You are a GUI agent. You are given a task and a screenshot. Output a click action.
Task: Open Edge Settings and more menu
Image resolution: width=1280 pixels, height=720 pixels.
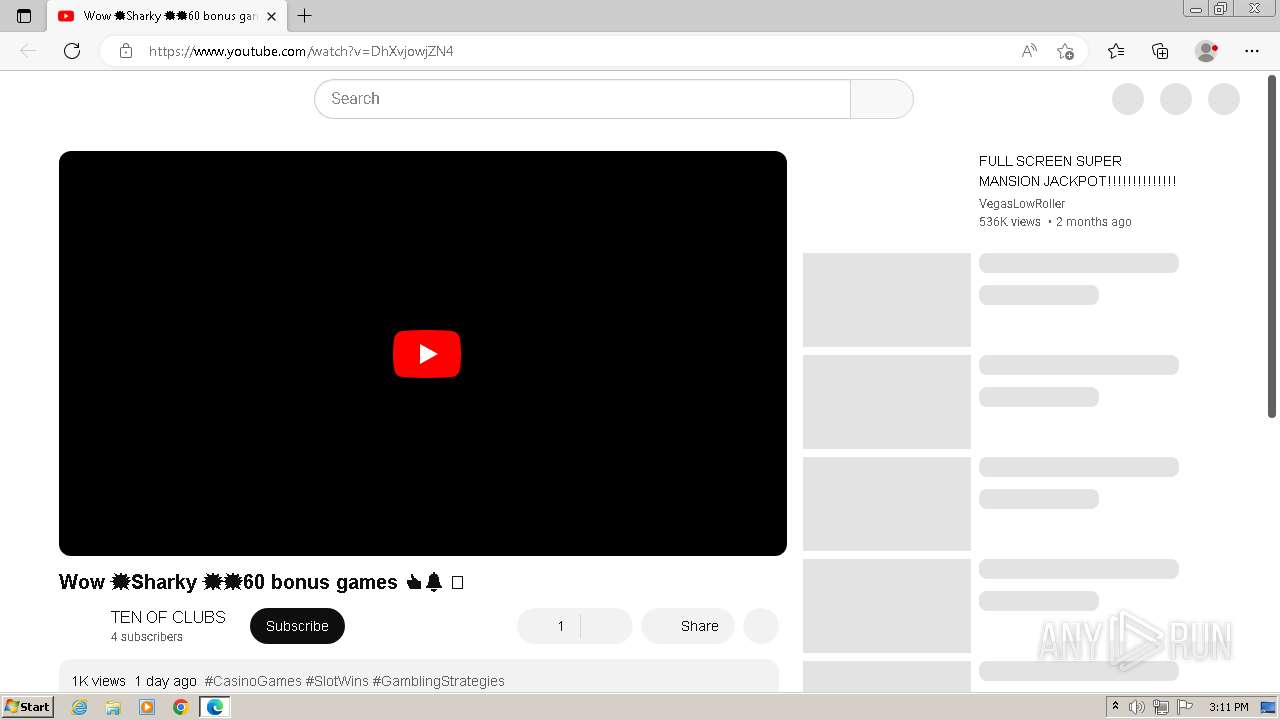coord(1252,51)
